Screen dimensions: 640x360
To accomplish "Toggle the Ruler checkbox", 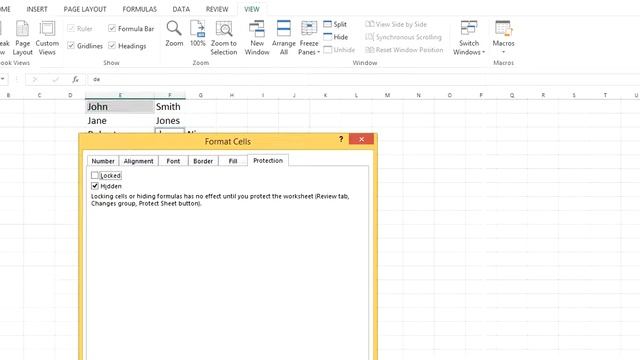I will click(x=71, y=28).
